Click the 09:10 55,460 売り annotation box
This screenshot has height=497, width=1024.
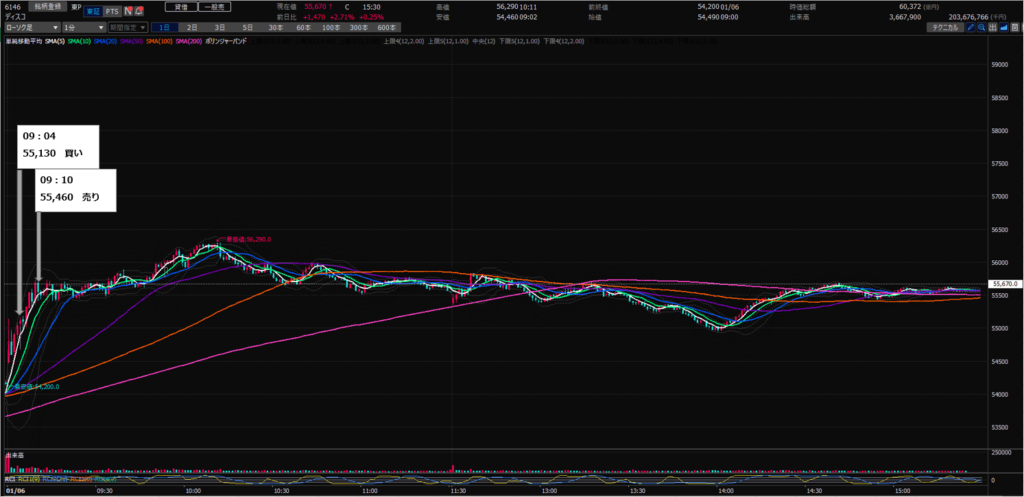(x=77, y=191)
